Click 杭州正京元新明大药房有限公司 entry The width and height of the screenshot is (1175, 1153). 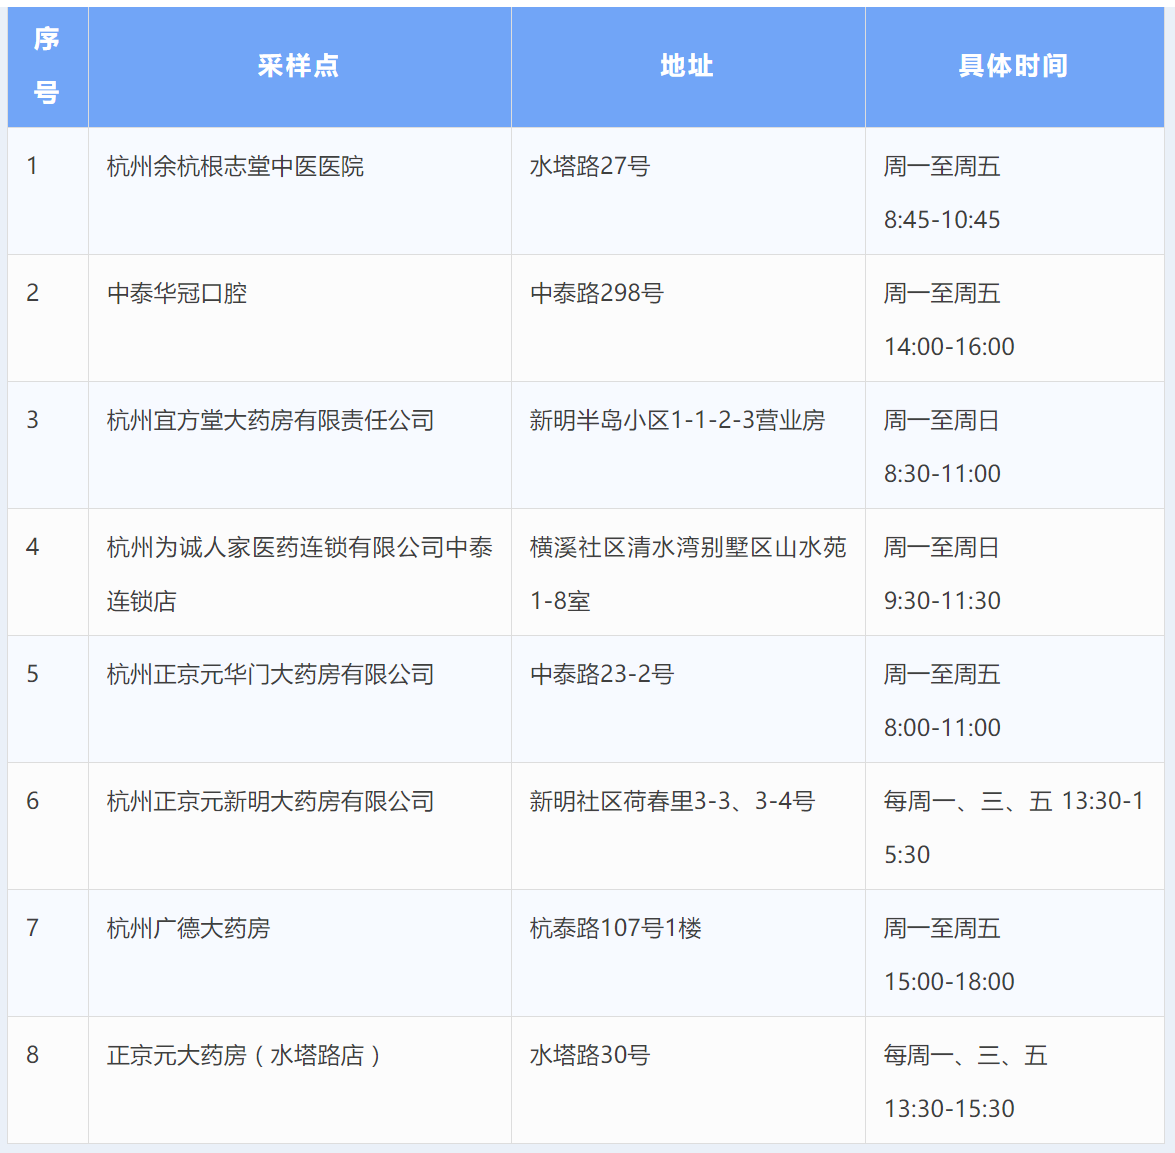(270, 801)
